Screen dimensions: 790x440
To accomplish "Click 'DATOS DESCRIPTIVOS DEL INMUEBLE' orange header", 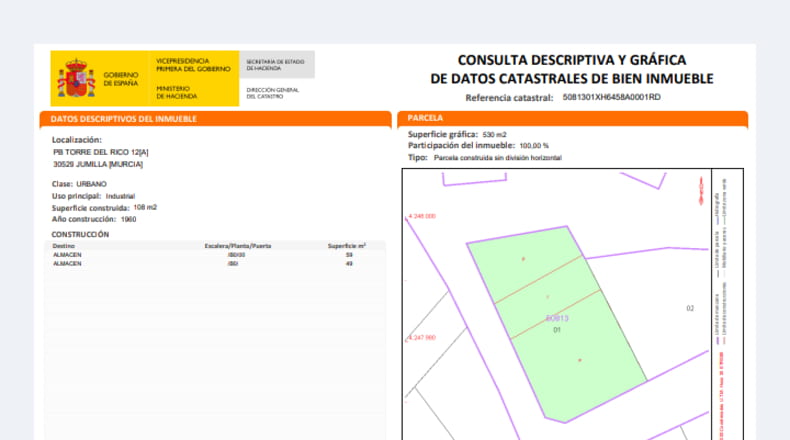I will 216,119.
